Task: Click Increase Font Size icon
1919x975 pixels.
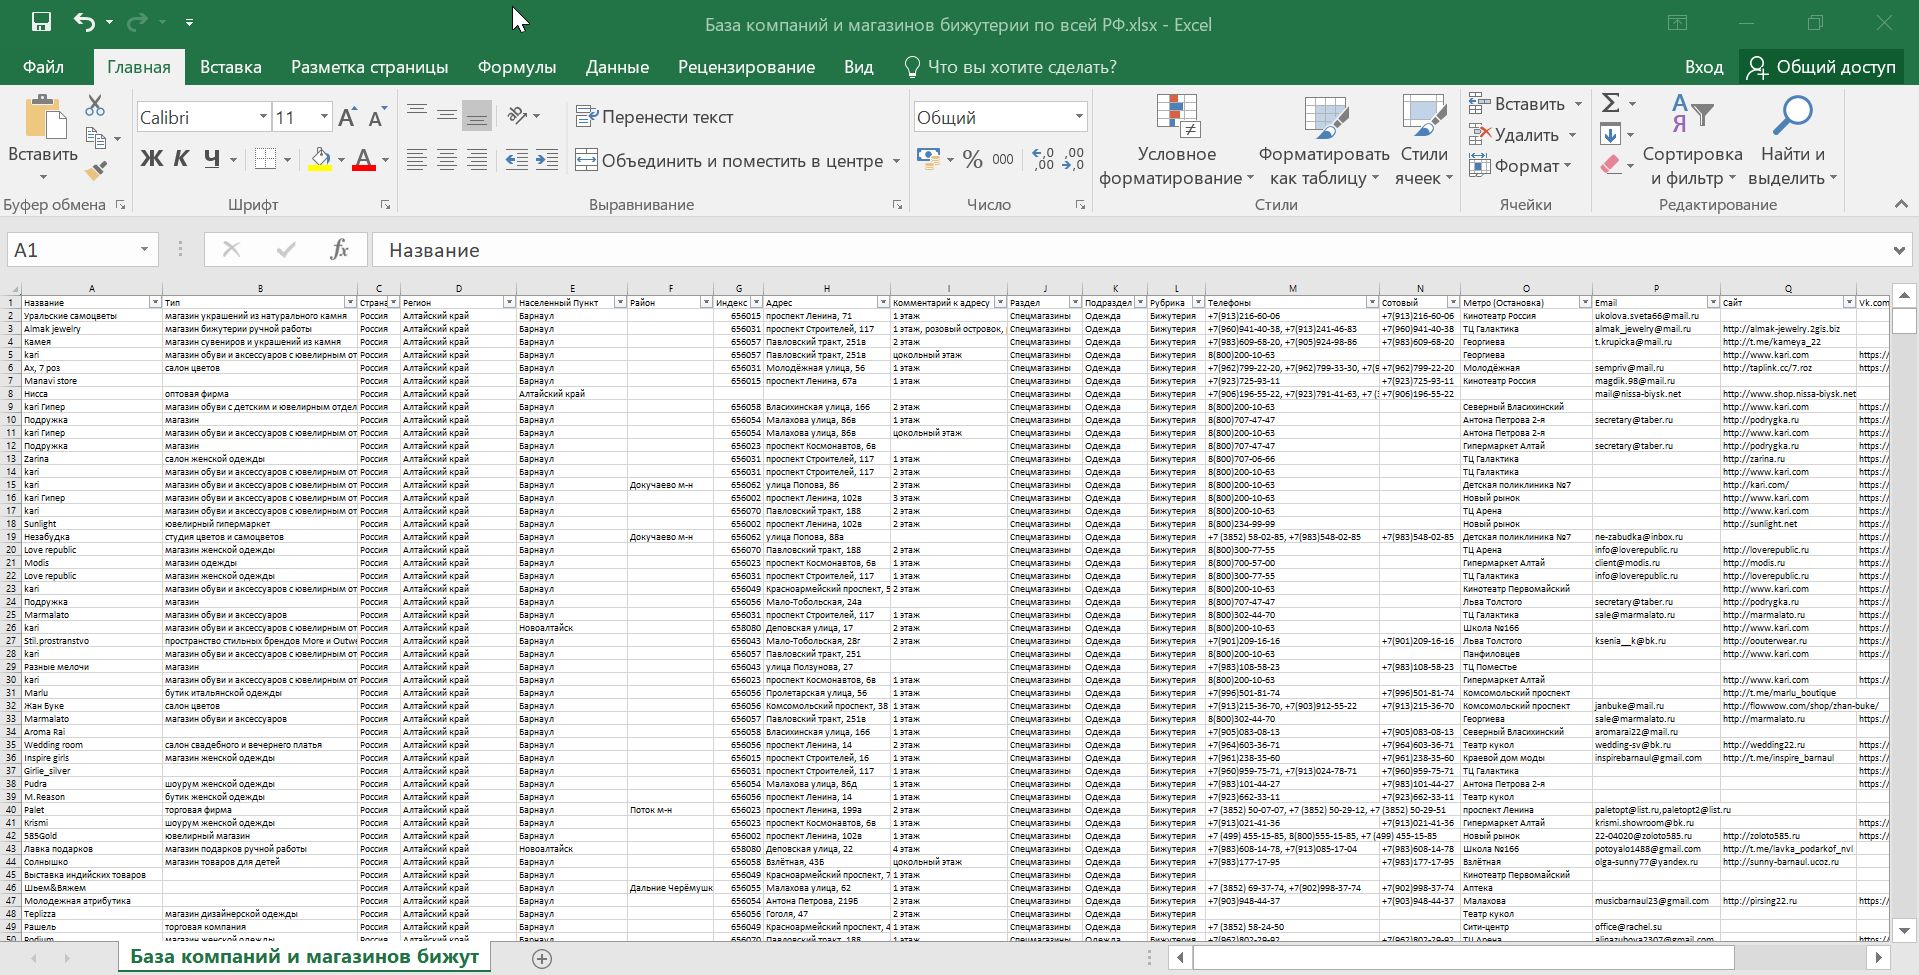Action: (x=347, y=118)
